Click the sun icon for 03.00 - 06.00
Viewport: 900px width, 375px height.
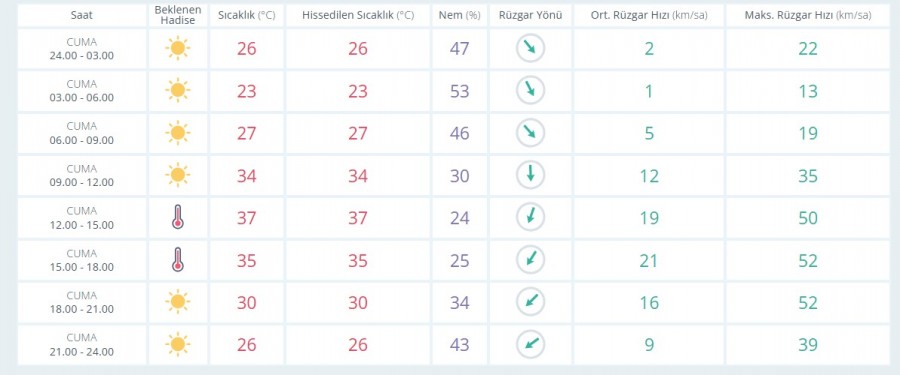pyautogui.click(x=178, y=91)
